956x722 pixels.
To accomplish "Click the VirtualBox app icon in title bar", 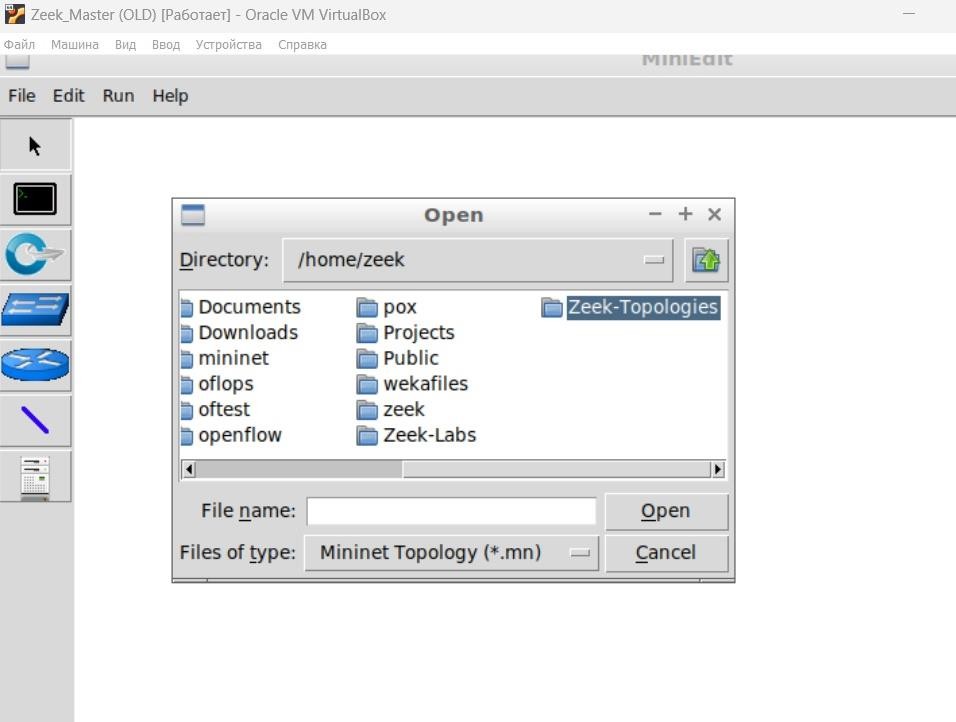I will (15, 14).
